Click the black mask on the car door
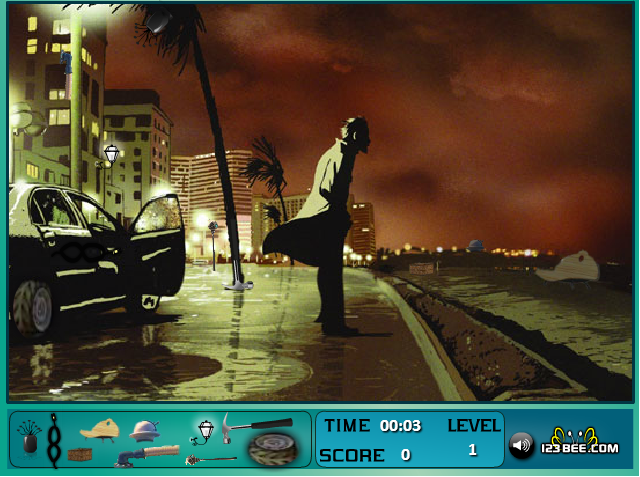 tap(84, 252)
